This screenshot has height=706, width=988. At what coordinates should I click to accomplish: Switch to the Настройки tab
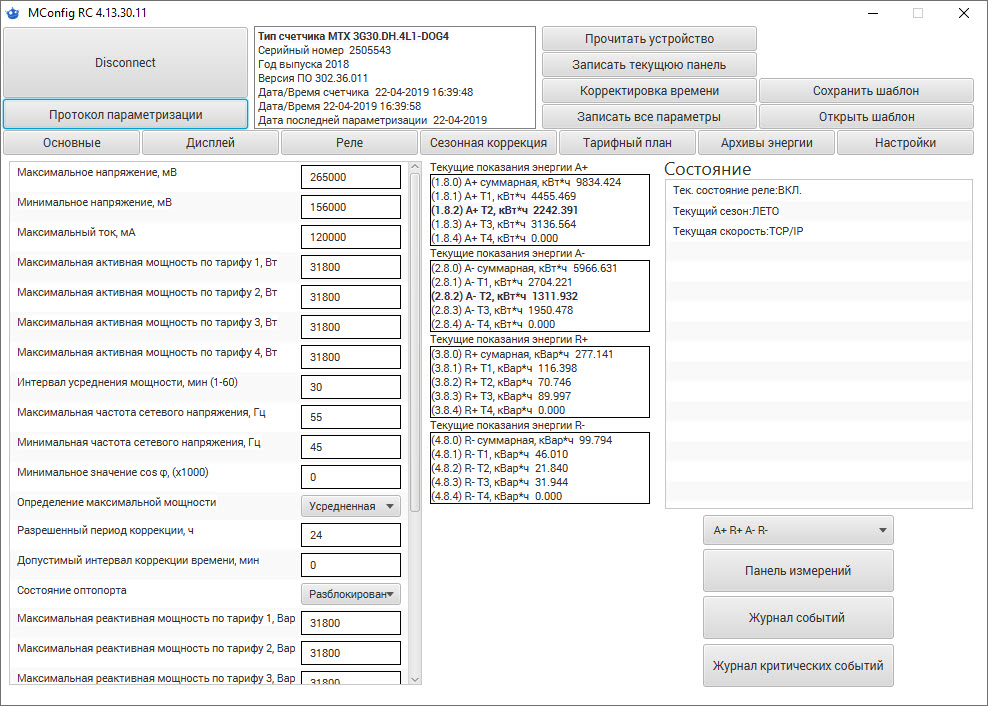point(905,143)
